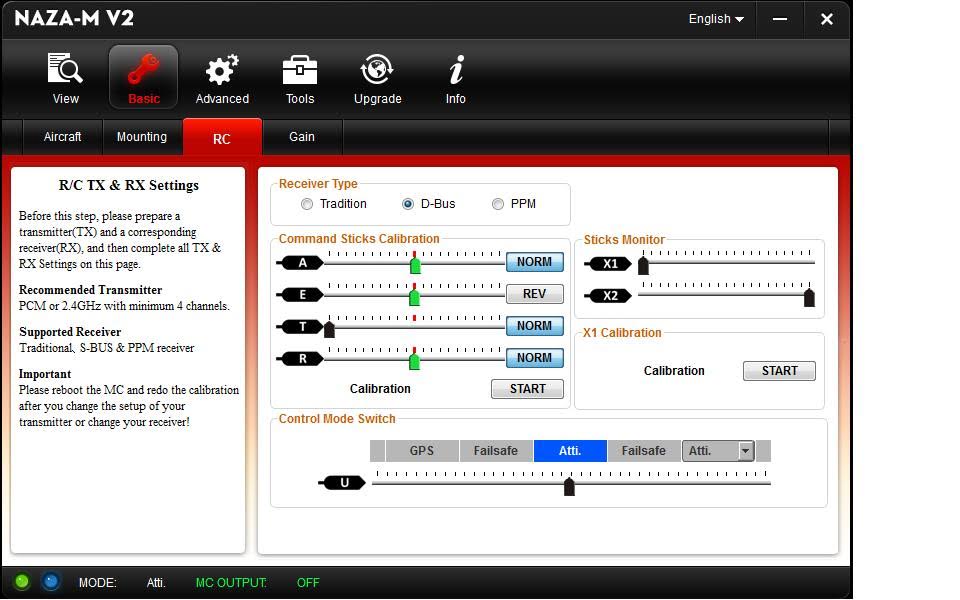Click the 'R/C TX & RX Settings' heading
The height and width of the screenshot is (600, 960).
pyautogui.click(x=129, y=186)
